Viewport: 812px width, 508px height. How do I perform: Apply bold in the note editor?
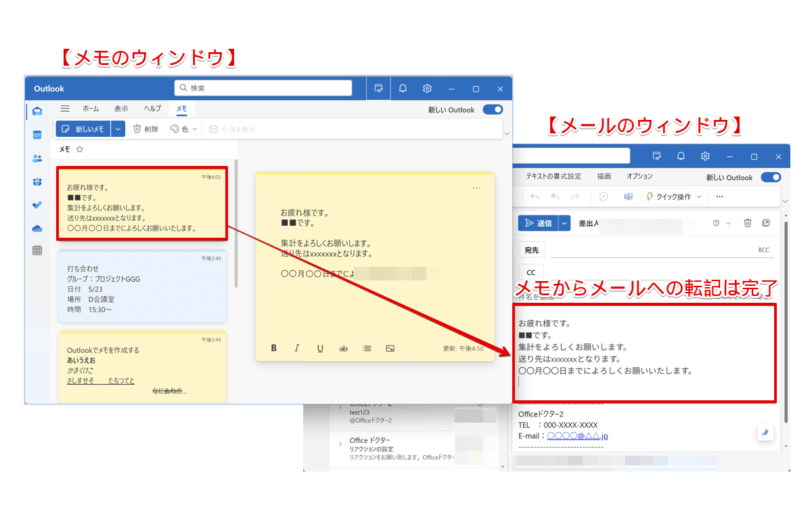[x=273, y=348]
